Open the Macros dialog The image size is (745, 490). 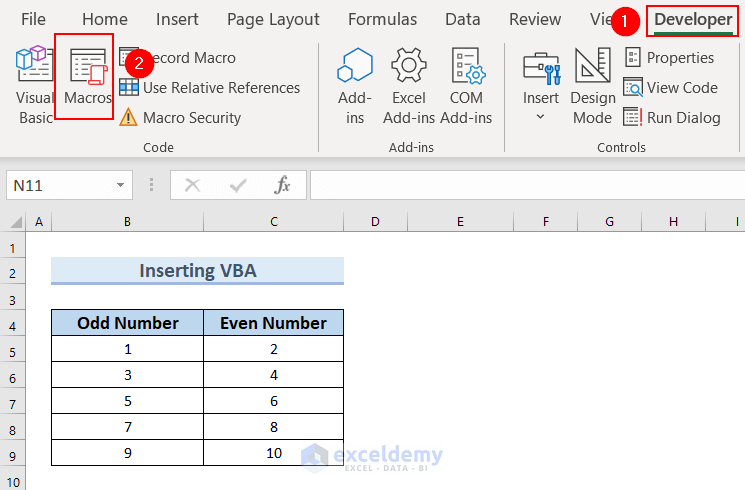(86, 78)
